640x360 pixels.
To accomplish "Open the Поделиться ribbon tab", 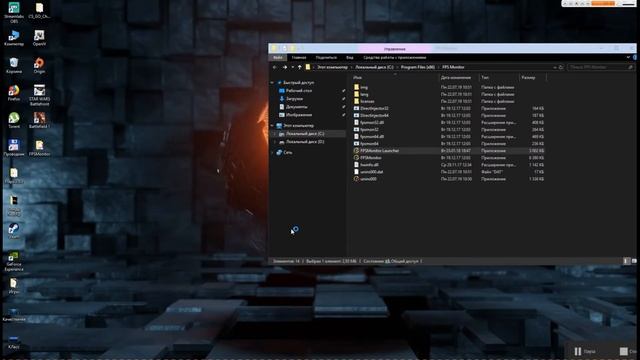I will 326,58.
